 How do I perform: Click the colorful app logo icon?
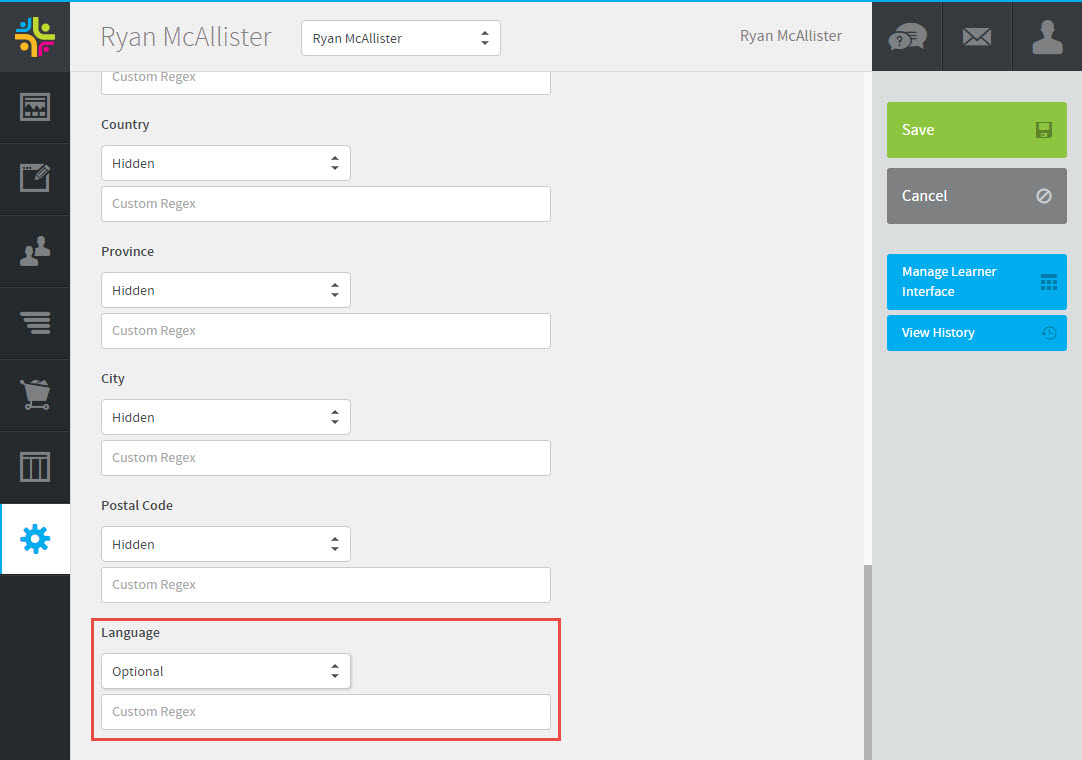pos(35,37)
